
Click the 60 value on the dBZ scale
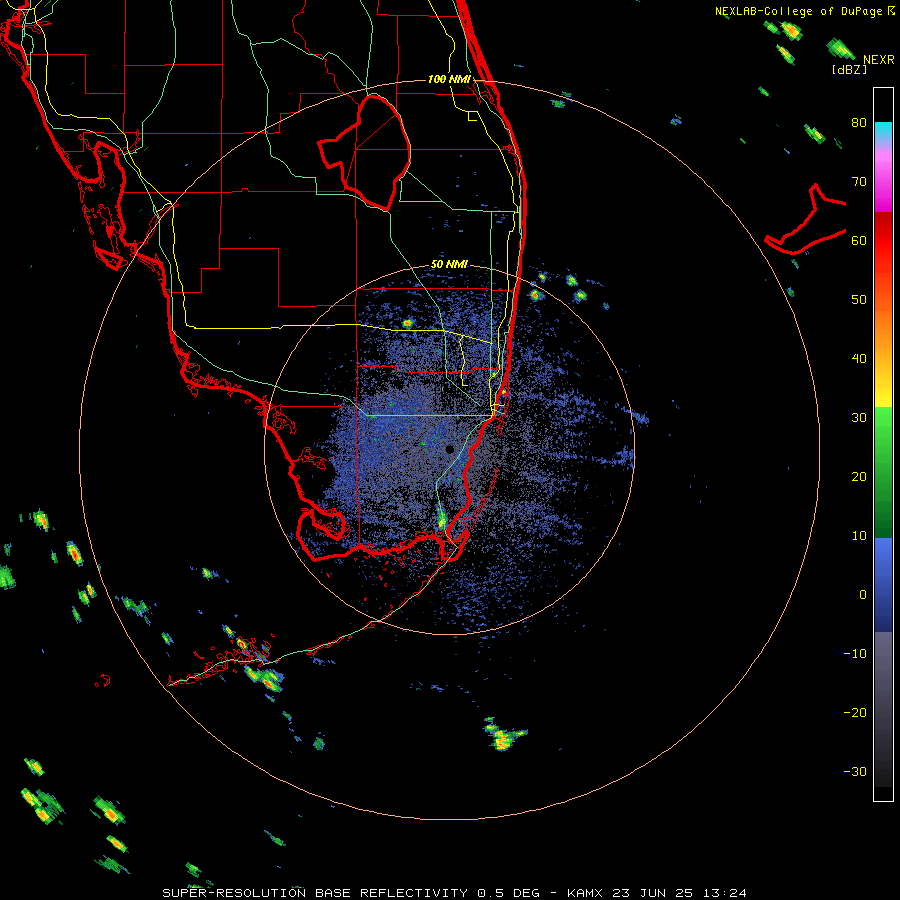[x=859, y=240]
